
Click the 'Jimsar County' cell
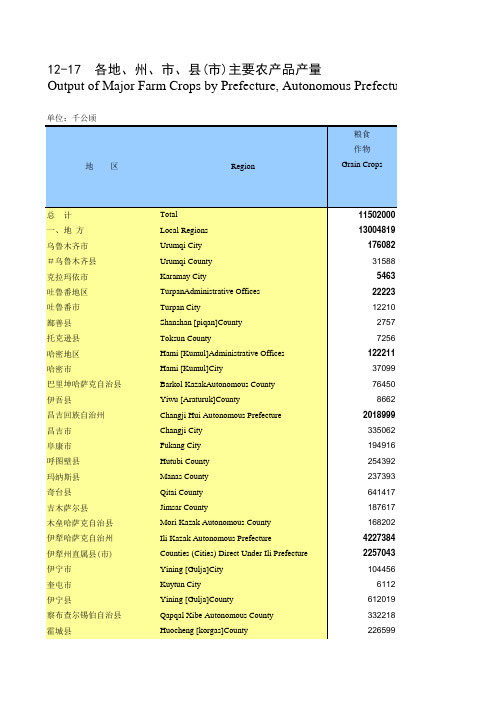tap(184, 507)
